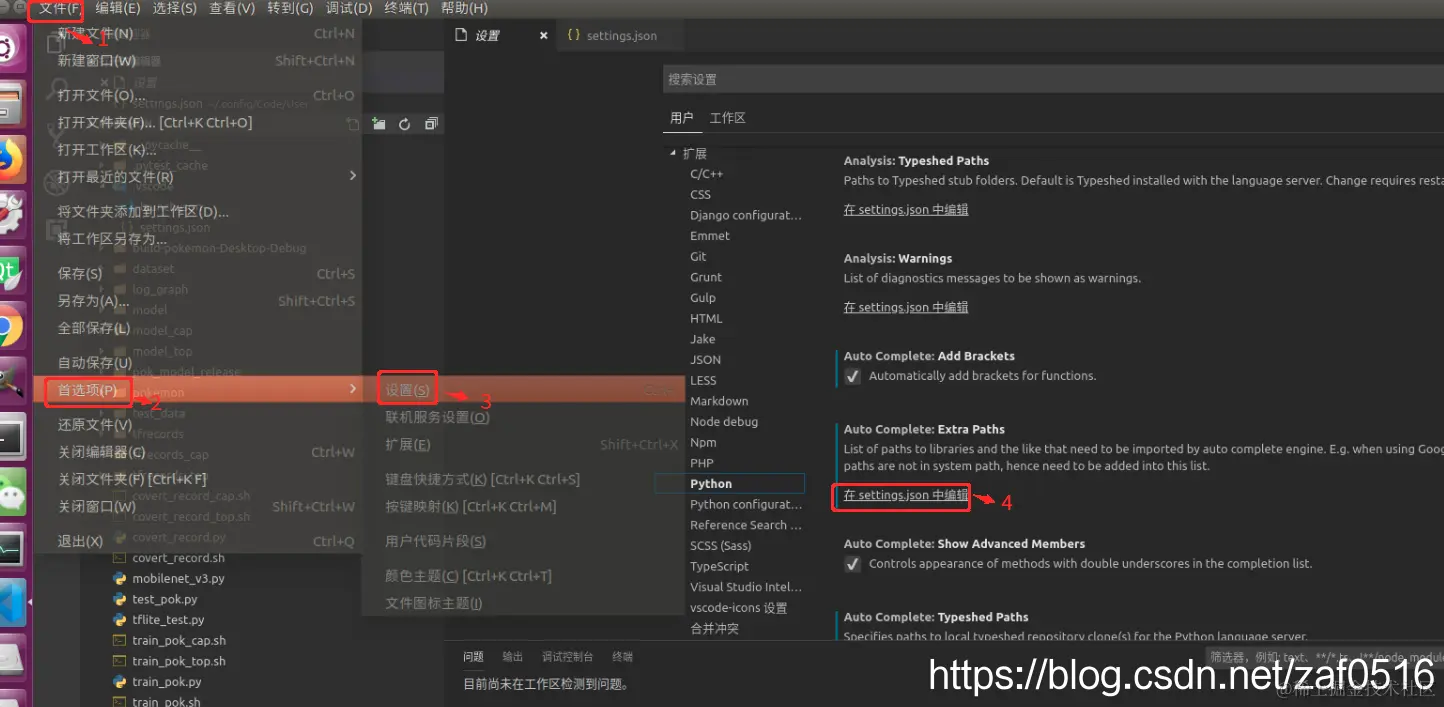Launch the Files manager from the dock
Viewport: 1444px width, 707px height.
click(x=10, y=104)
